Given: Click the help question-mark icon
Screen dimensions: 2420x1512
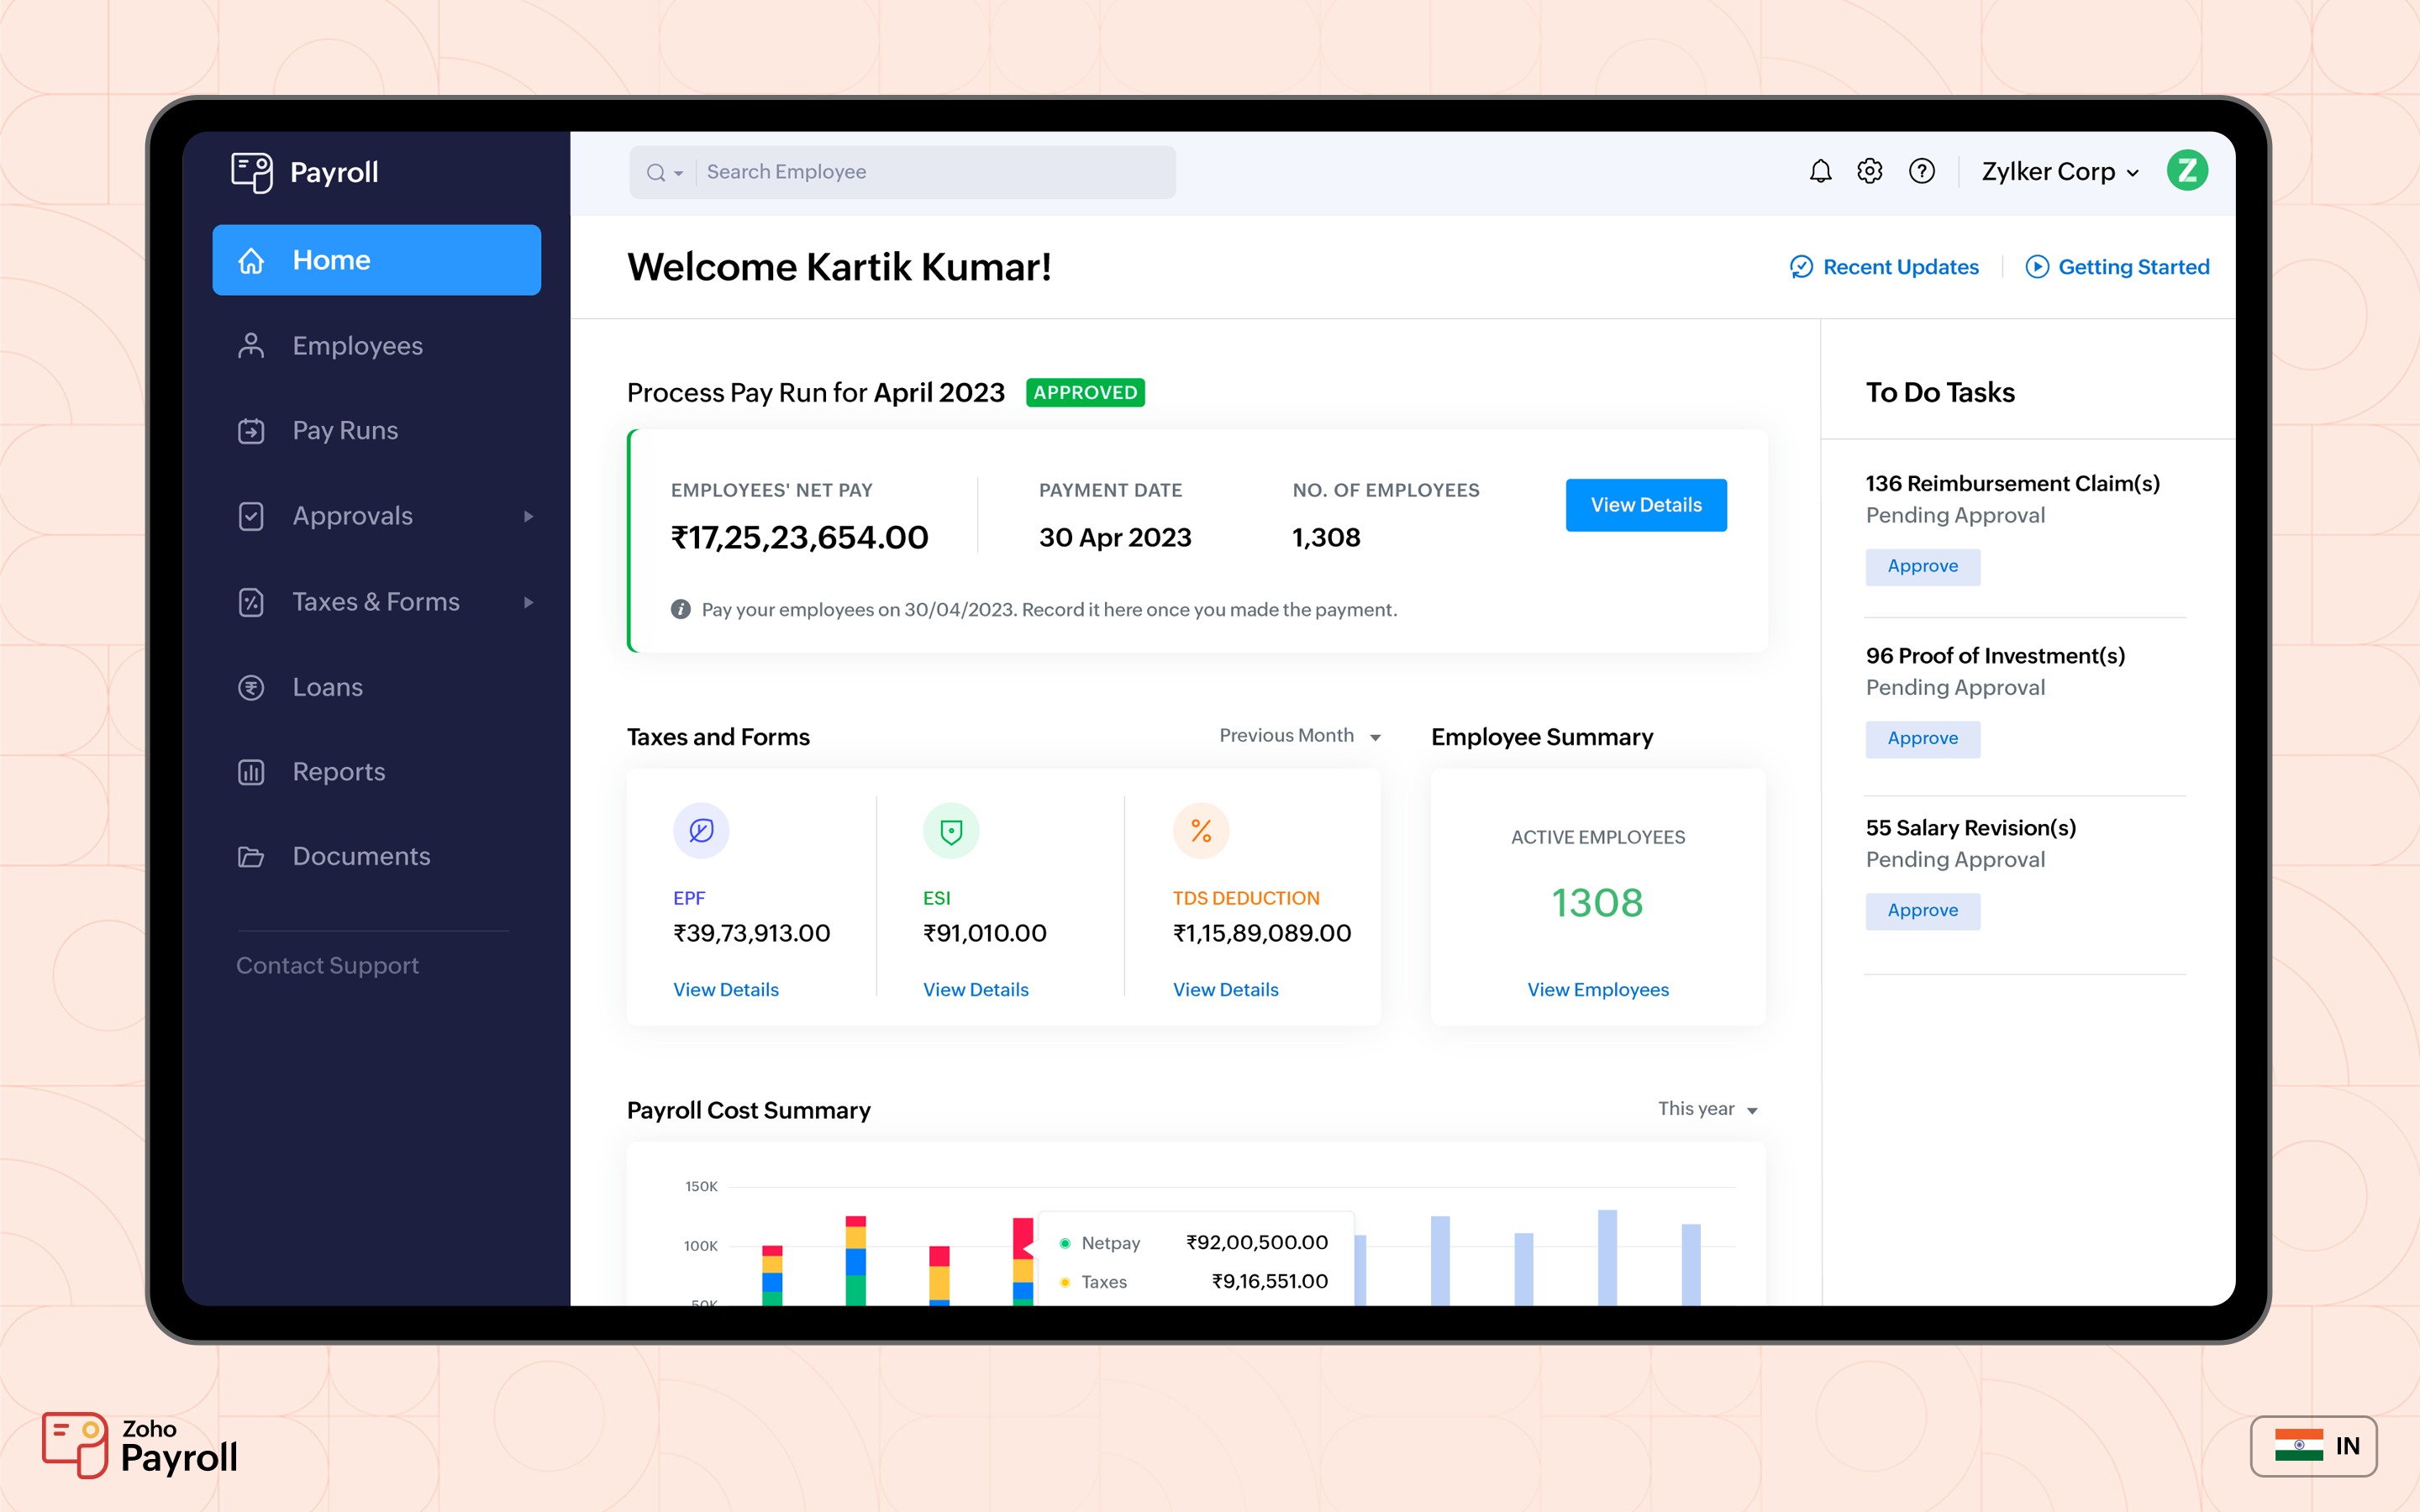Looking at the screenshot, I should click(x=1921, y=171).
